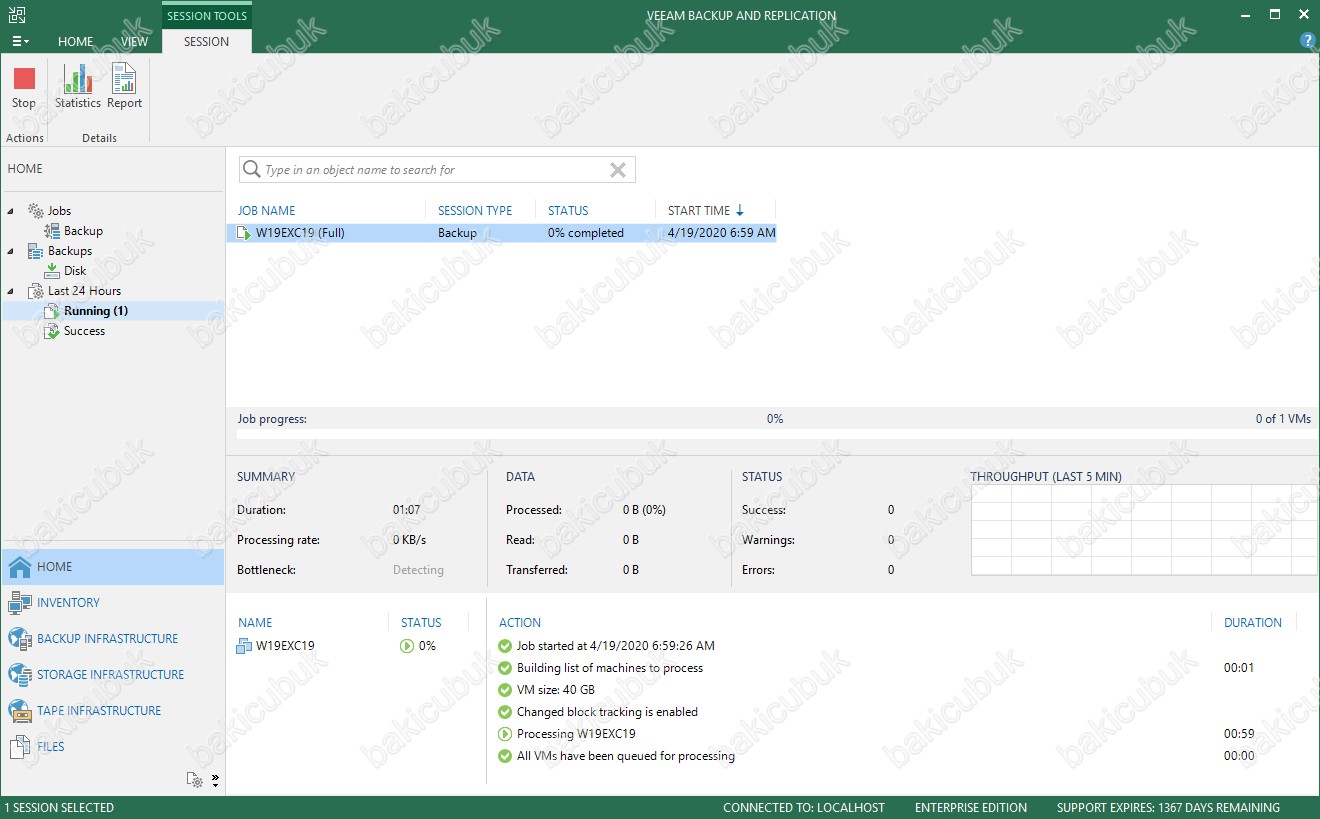1320x819 pixels.
Task: Click the W19EXC19 virtual machine icon
Action: [244, 646]
